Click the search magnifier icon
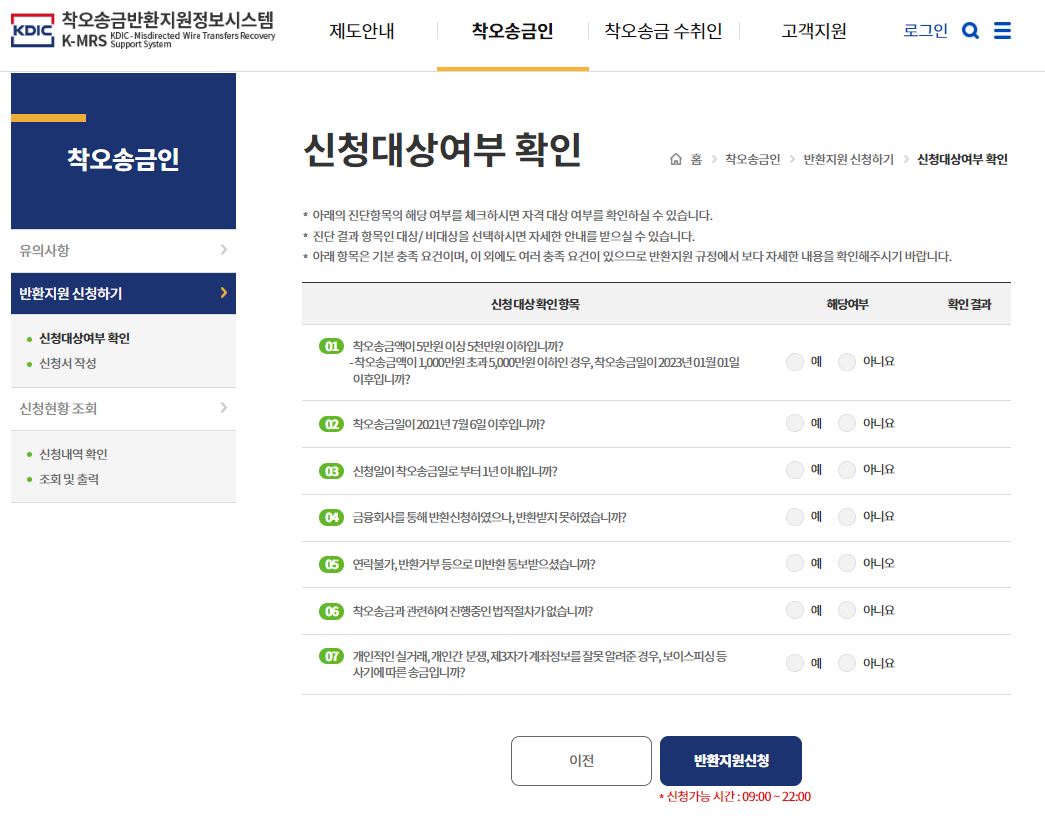 (969, 30)
